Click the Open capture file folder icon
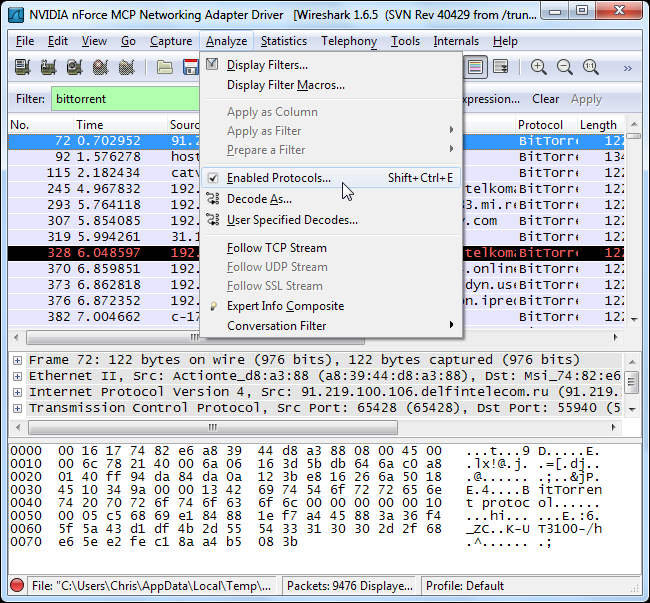The image size is (650, 603). pos(165,67)
